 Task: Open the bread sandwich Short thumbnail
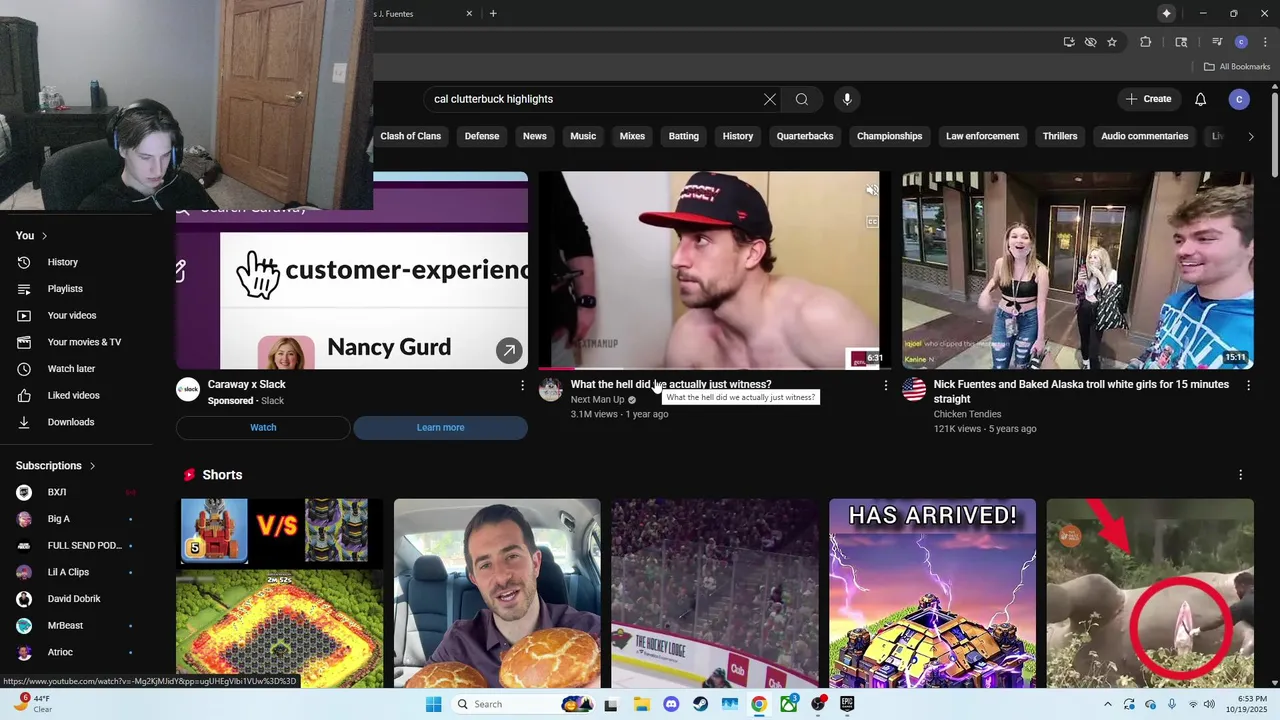497,593
